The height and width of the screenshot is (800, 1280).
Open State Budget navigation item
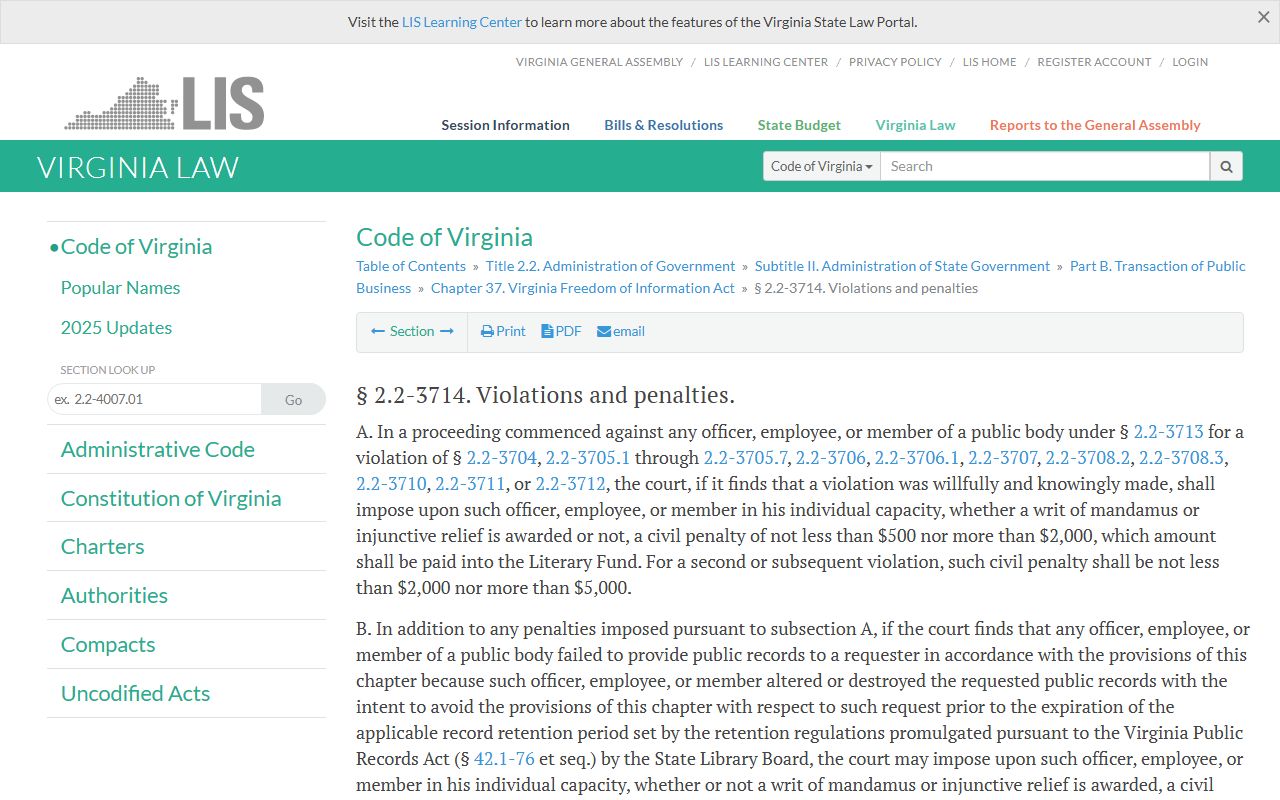point(799,125)
